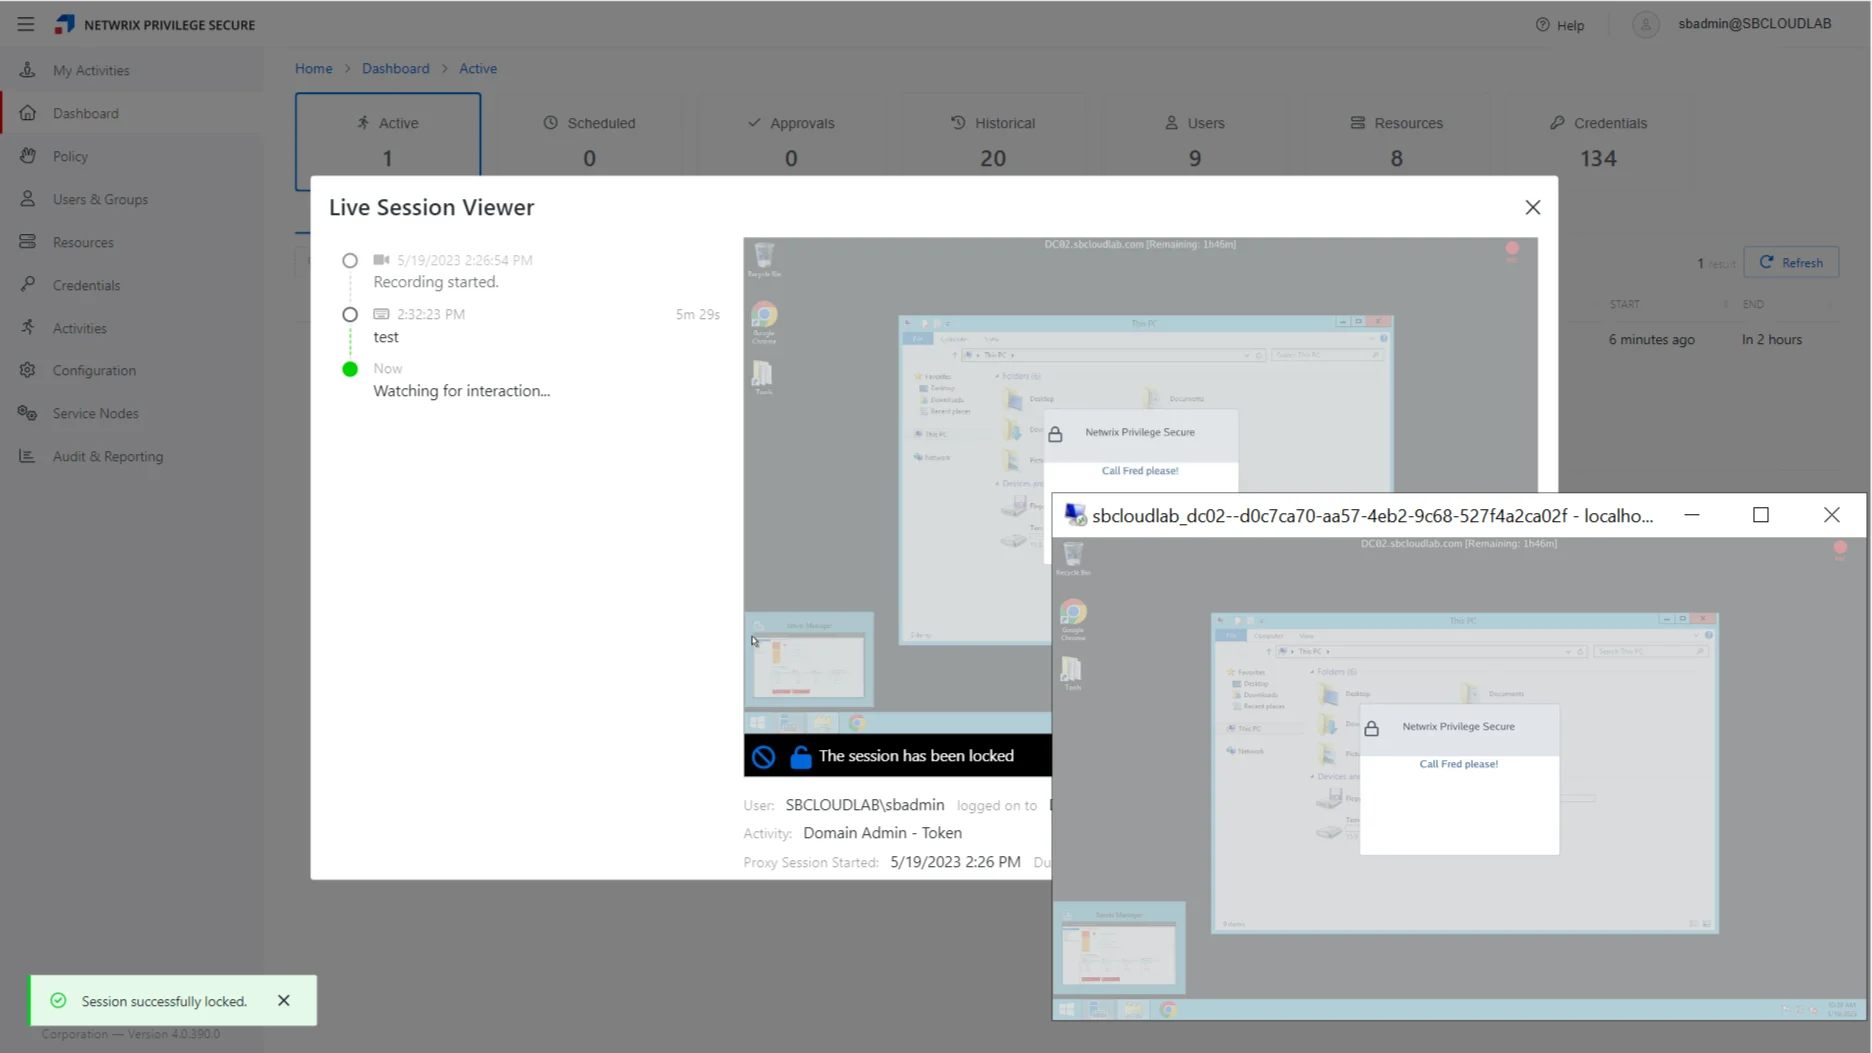Open Service Nodes in sidebar
This screenshot has width=1872, height=1053.
(x=95, y=413)
